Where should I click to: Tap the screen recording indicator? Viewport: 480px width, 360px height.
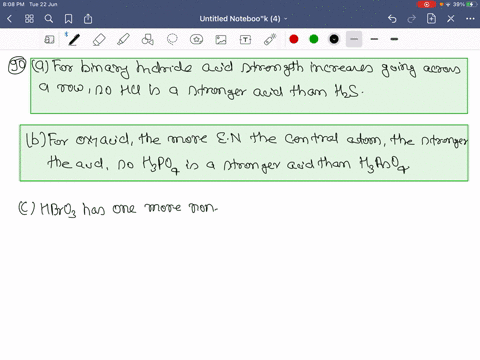[x=426, y=4]
